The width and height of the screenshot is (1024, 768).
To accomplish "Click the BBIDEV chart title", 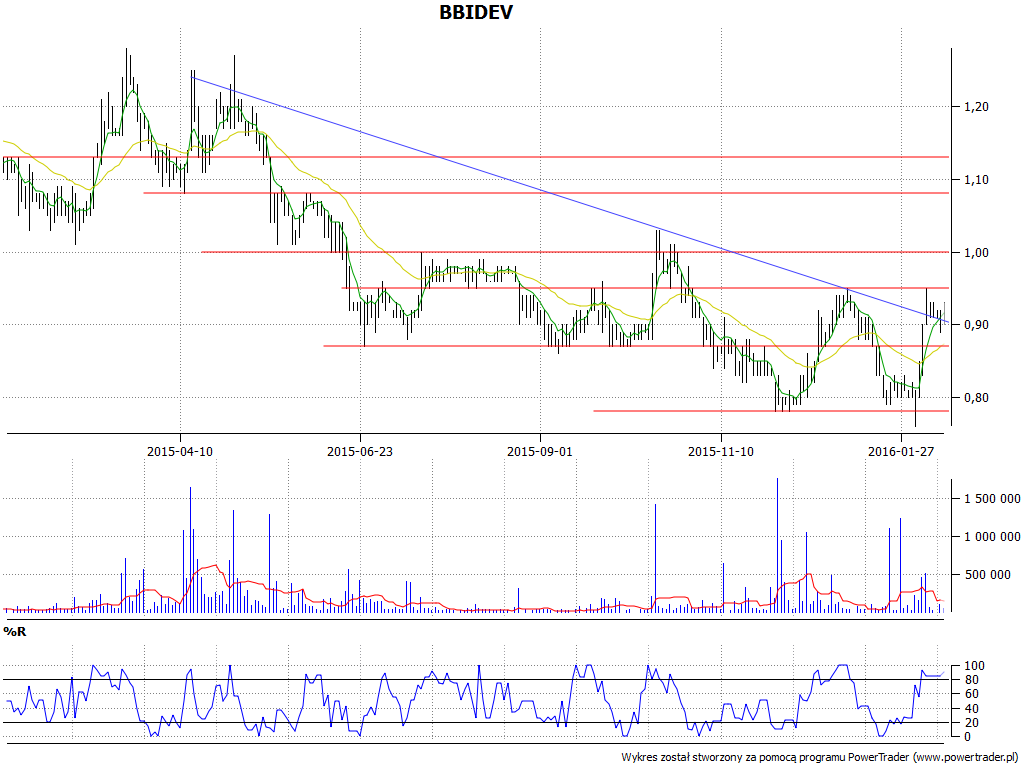I will pyautogui.click(x=476, y=12).
